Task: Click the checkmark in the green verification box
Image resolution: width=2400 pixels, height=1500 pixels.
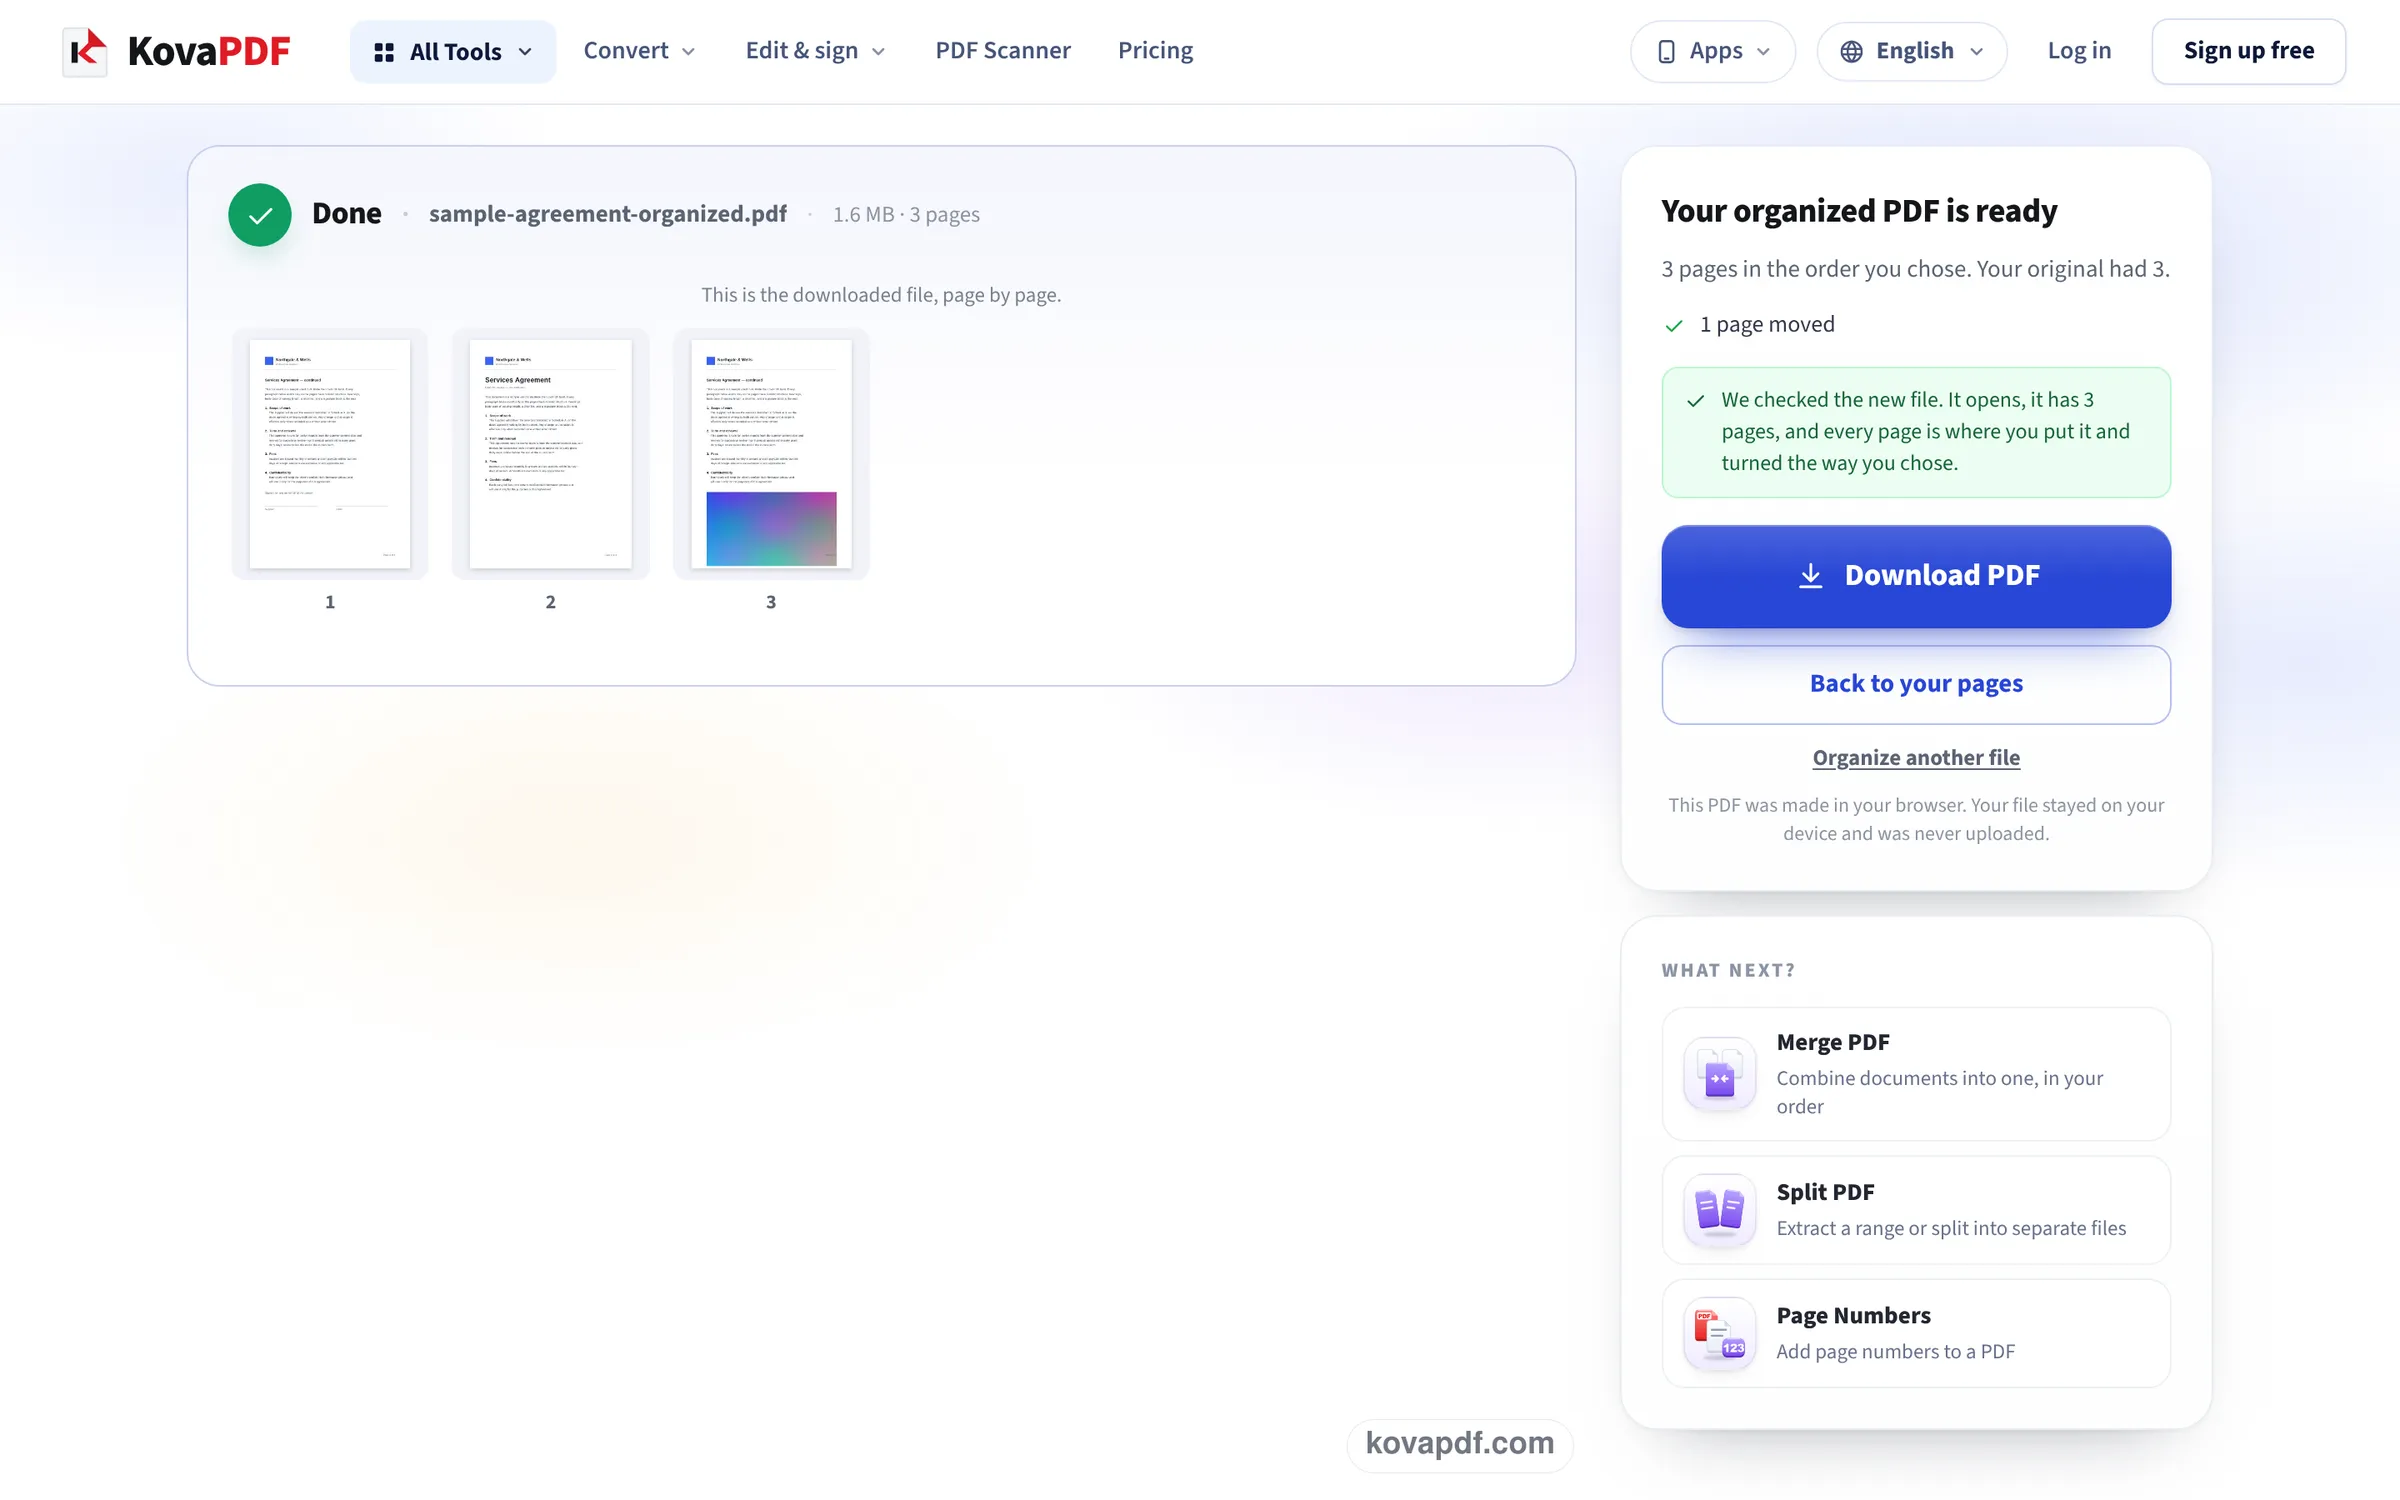Action: coord(1696,401)
